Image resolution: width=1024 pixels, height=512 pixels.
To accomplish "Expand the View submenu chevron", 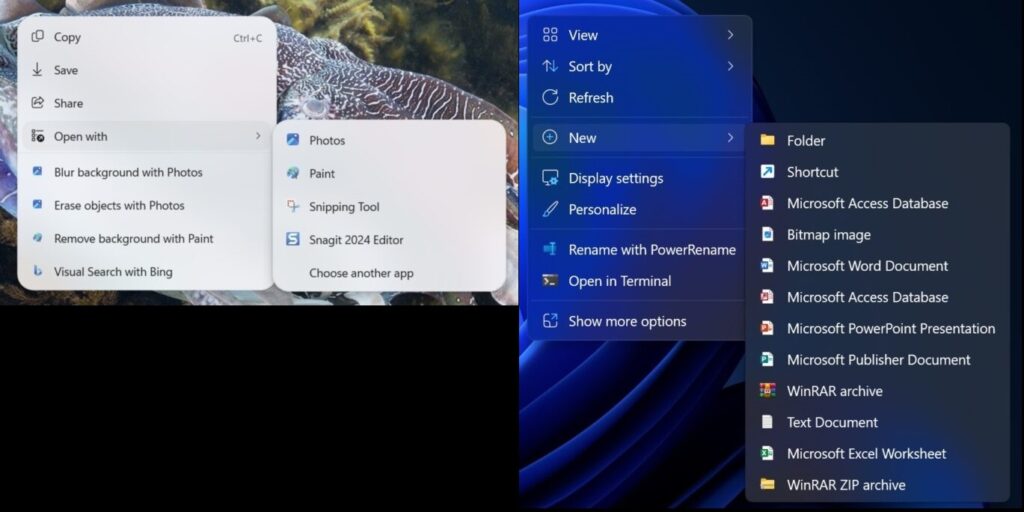I will [731, 35].
